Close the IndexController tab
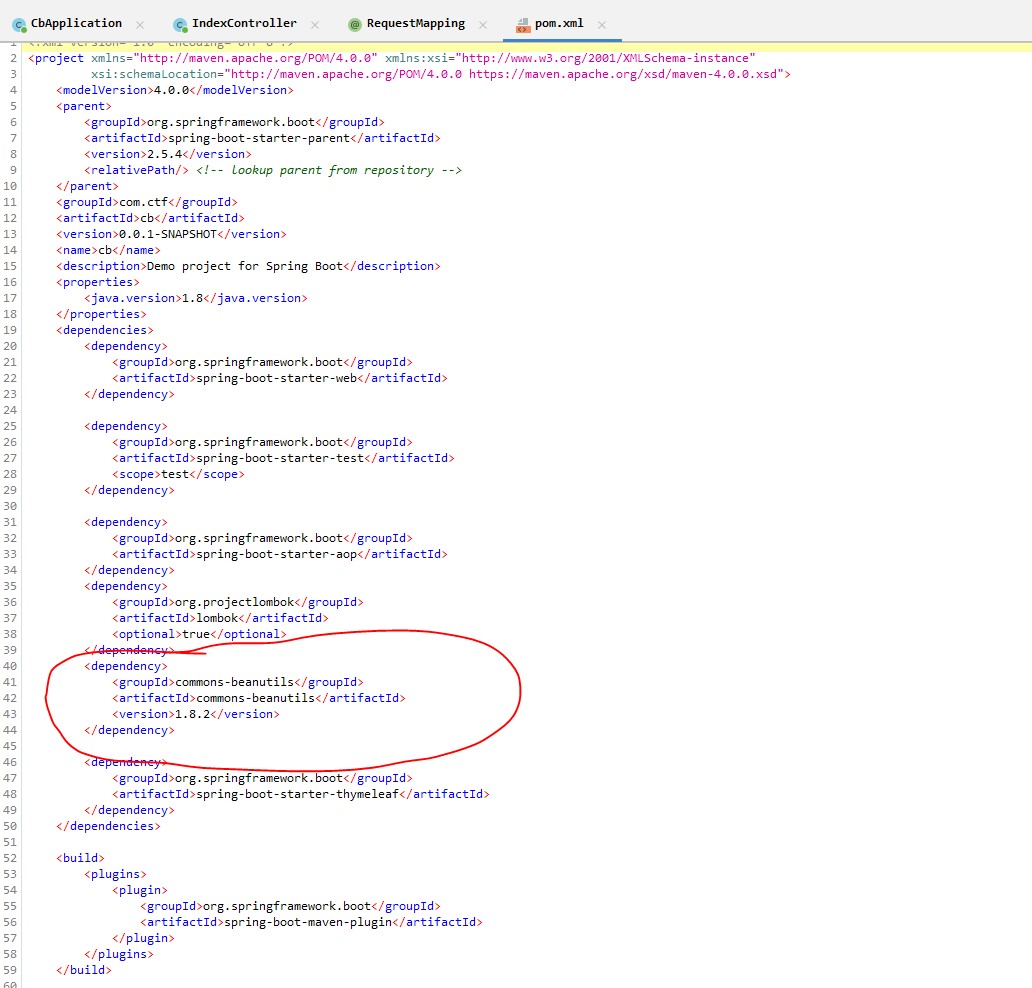 pos(315,25)
